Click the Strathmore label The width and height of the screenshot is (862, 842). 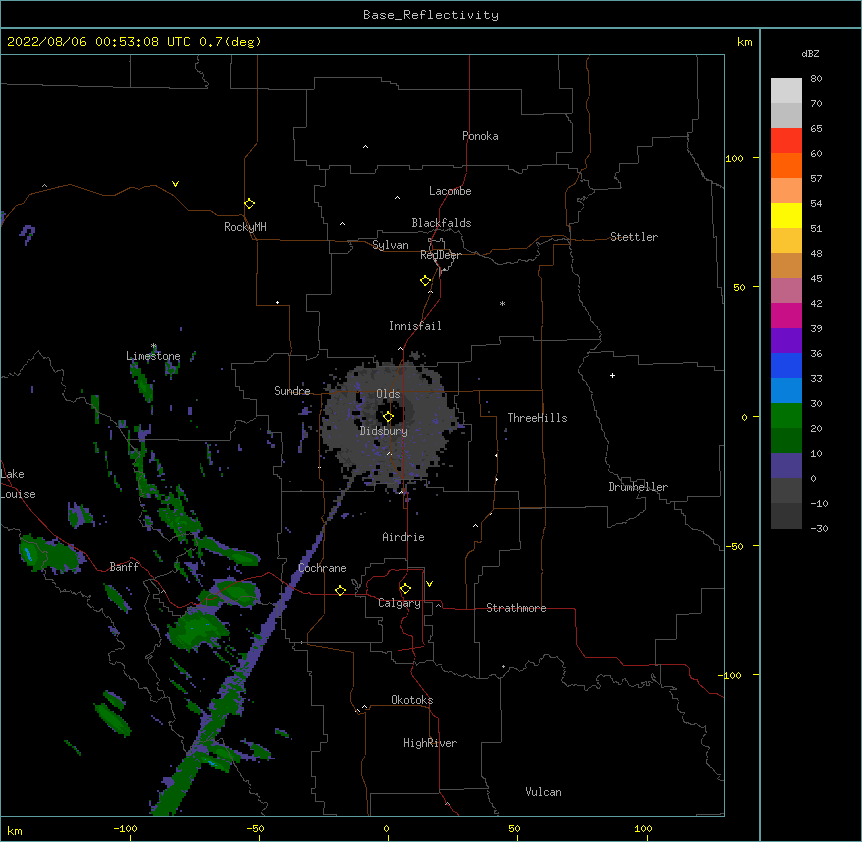coord(516,608)
